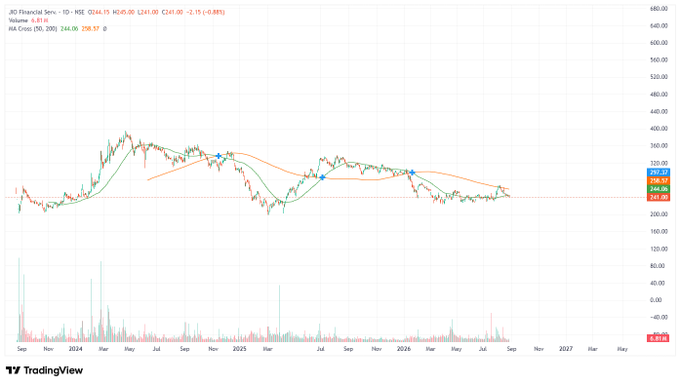The height and width of the screenshot is (385, 680).
Task: Select the orange 258.57 MA value in legend
Action: coord(90,29)
